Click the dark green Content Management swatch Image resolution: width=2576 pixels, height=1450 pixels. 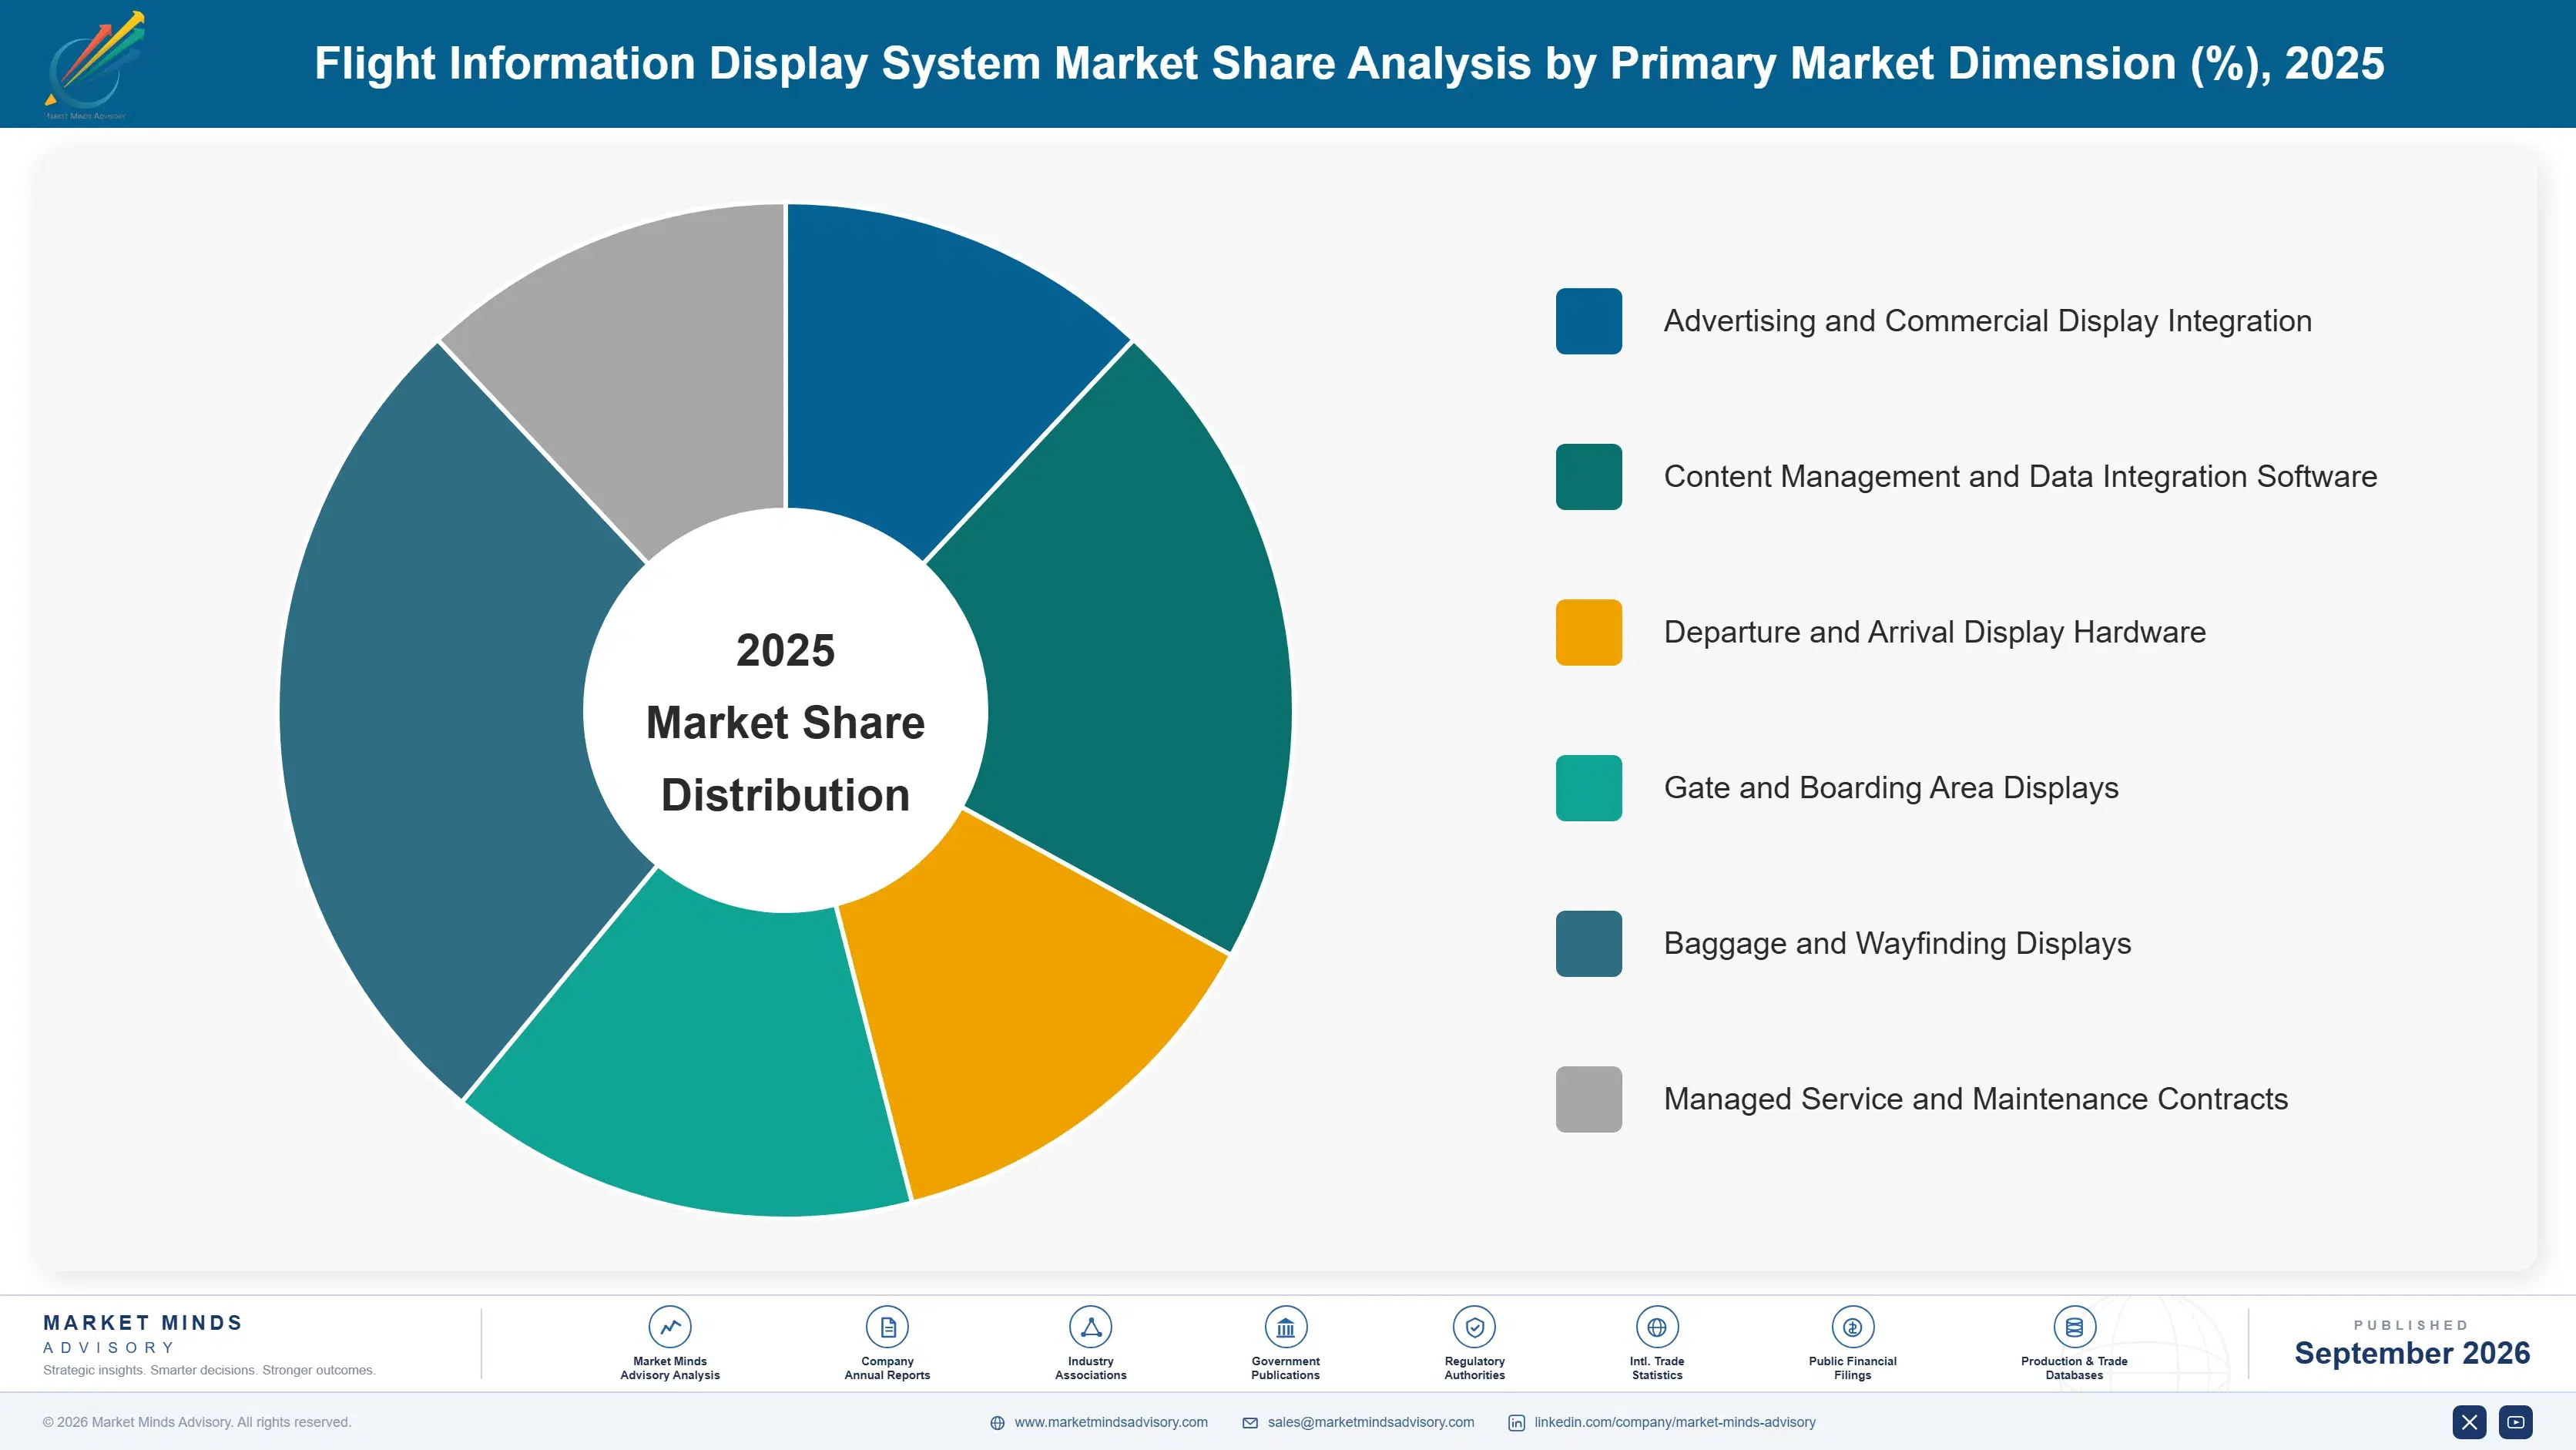(x=1588, y=477)
